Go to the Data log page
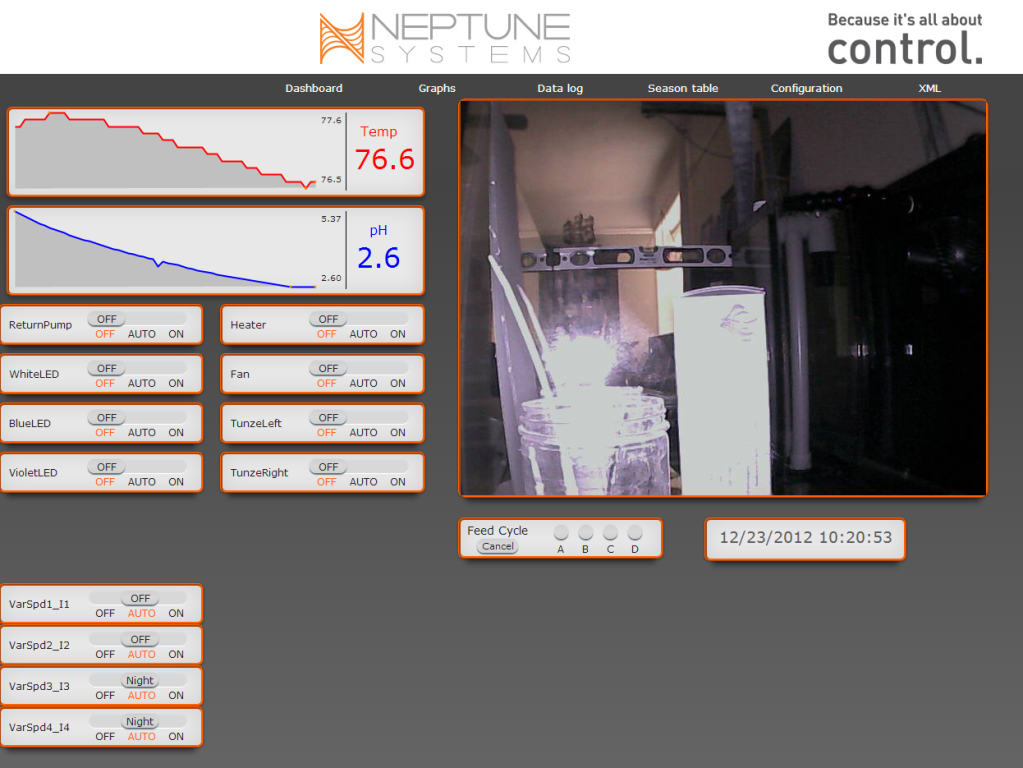 click(560, 89)
